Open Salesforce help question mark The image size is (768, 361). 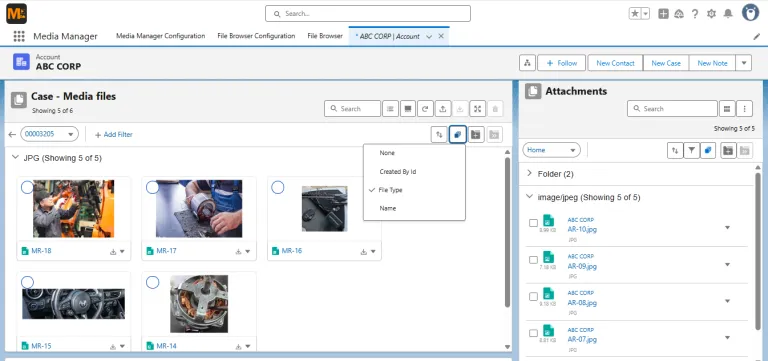(695, 14)
